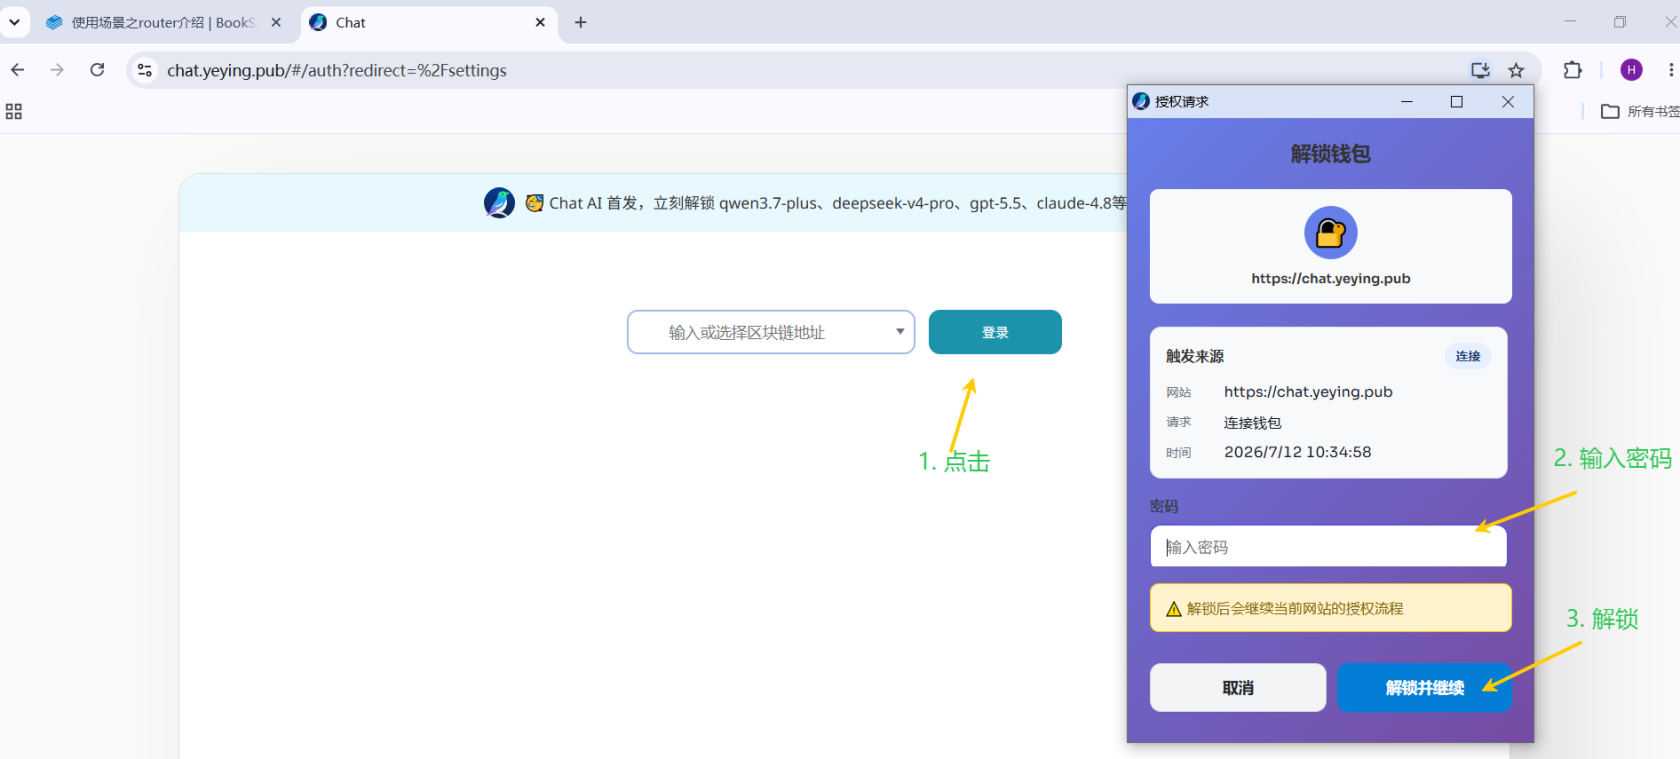Open the tab search chevron at top left
Screen dimensions: 1680x759
[x=14, y=22]
